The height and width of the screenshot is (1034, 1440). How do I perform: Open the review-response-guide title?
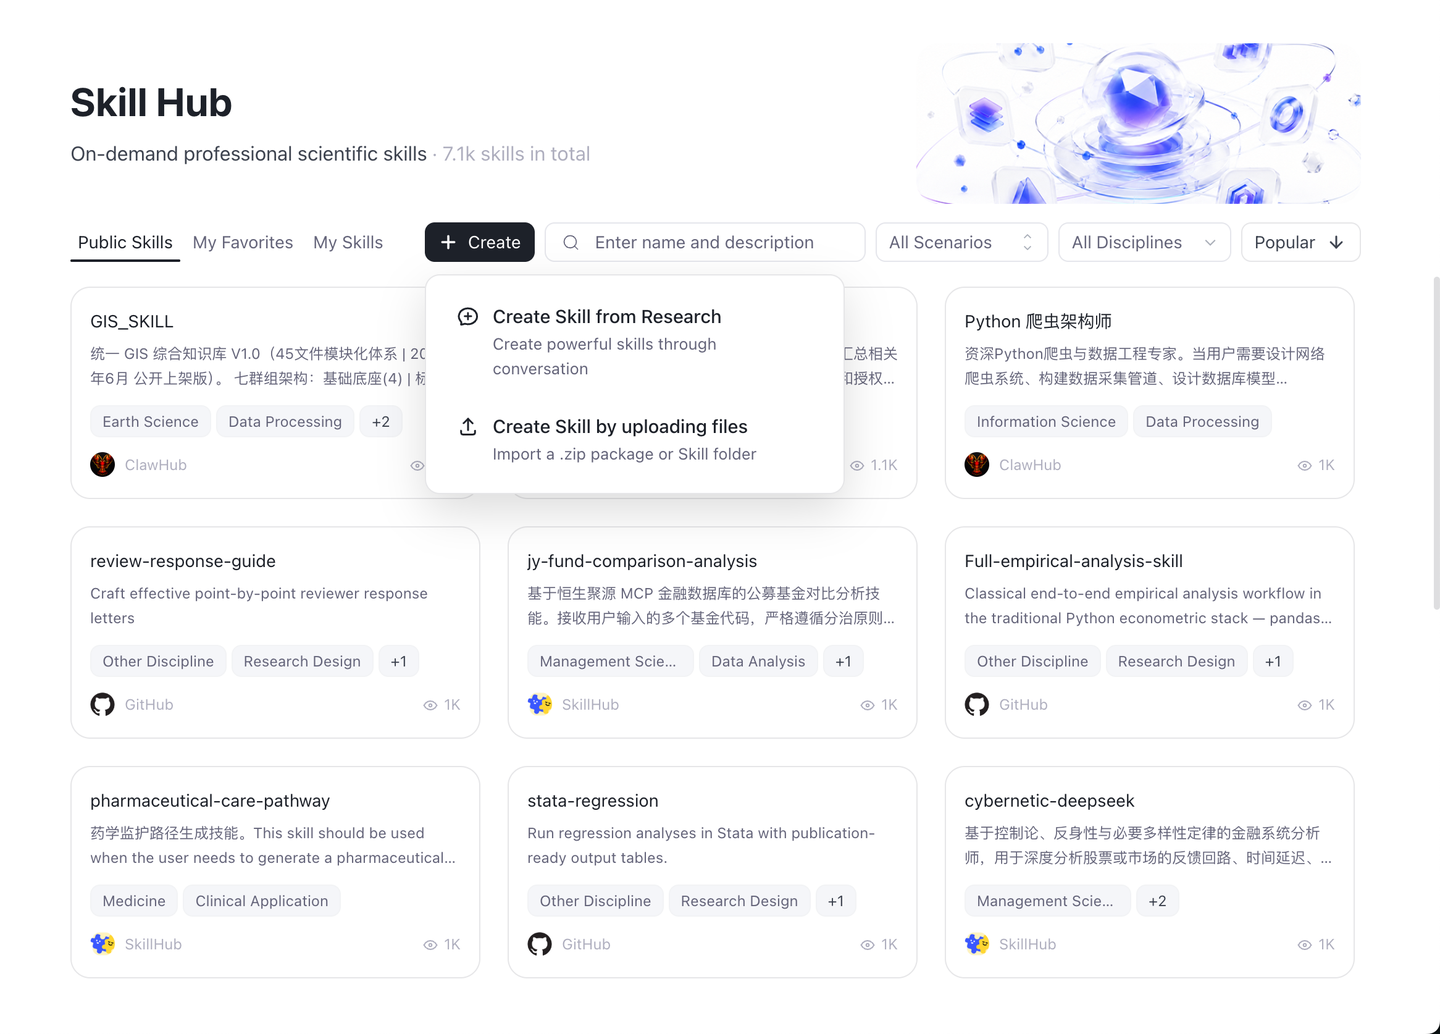click(183, 561)
